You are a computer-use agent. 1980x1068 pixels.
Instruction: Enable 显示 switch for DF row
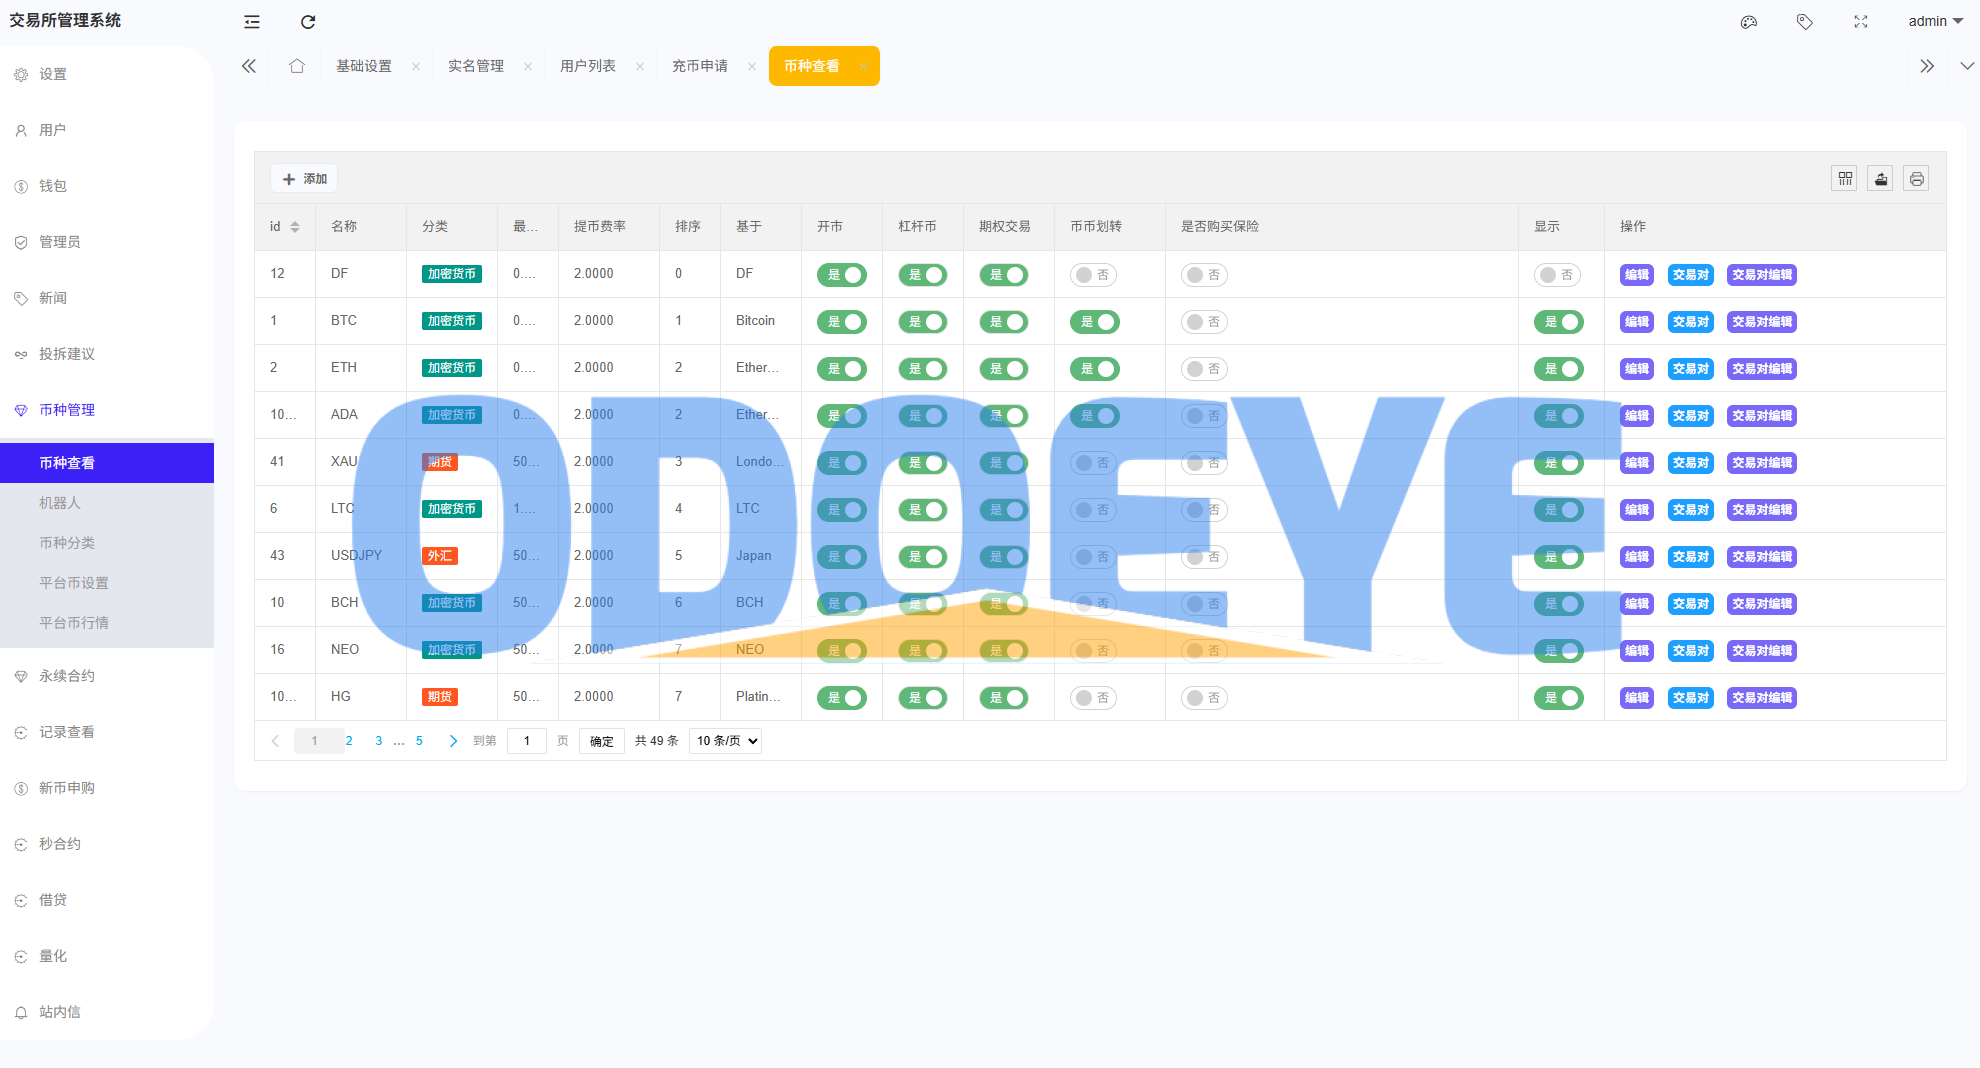pos(1557,275)
